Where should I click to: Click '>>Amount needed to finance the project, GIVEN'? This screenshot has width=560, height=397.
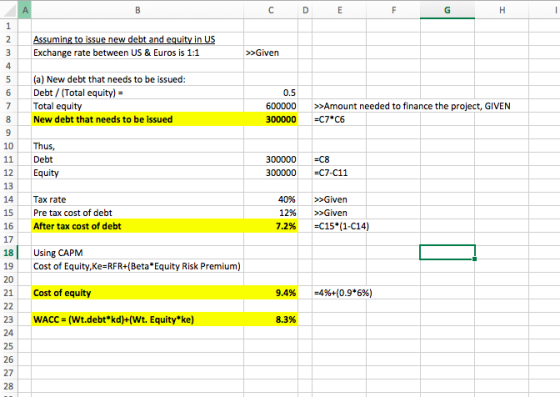tap(412, 106)
